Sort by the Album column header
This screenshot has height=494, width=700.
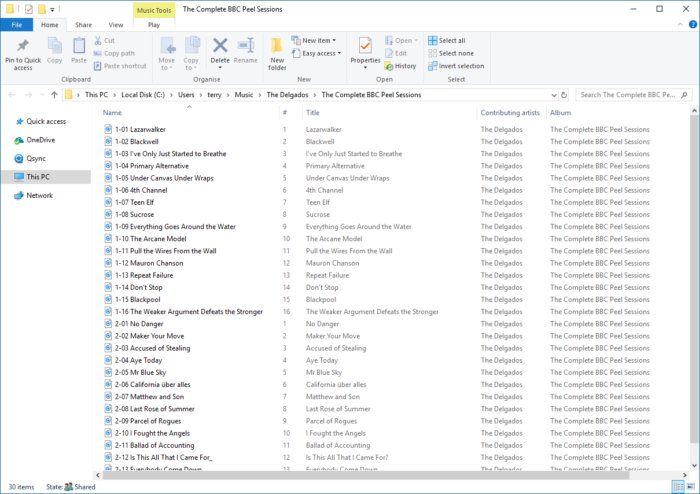click(561, 112)
